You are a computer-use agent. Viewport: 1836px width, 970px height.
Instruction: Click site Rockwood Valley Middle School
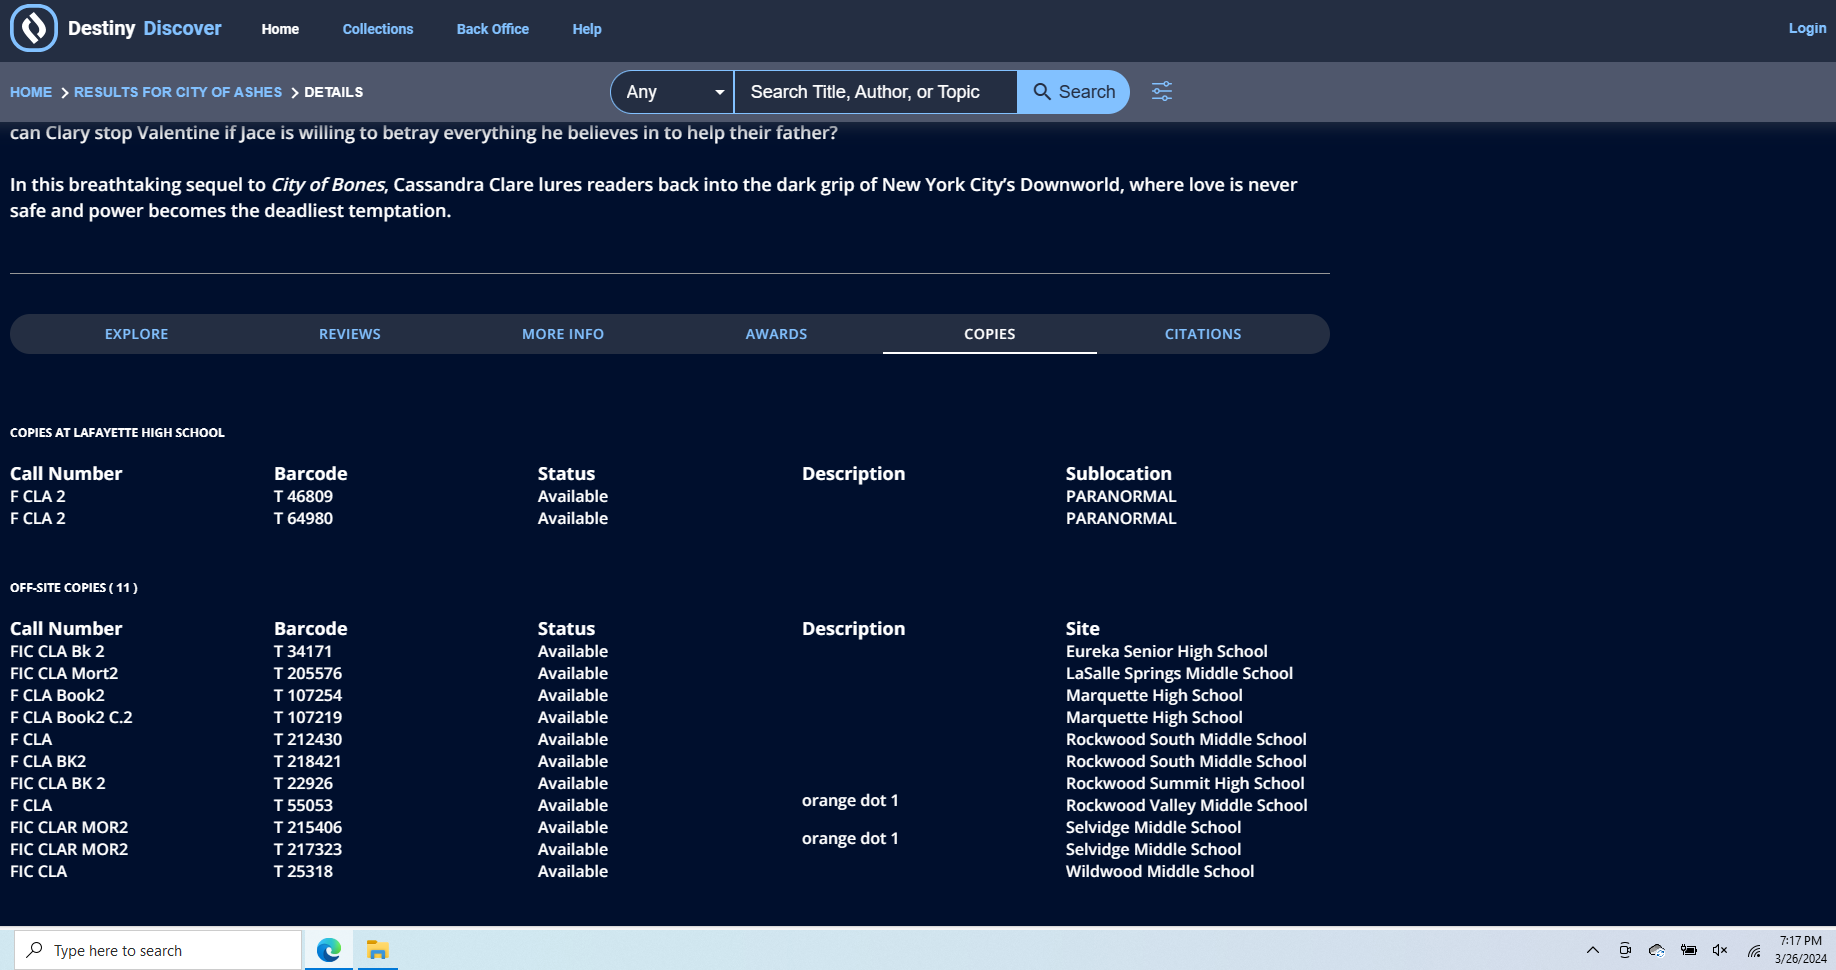1186,805
